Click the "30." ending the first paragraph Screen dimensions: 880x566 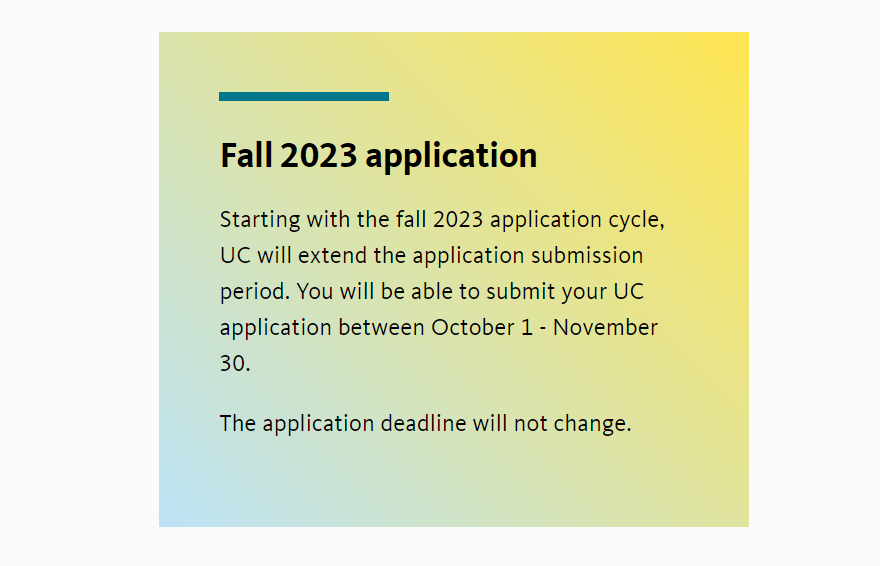coord(235,363)
